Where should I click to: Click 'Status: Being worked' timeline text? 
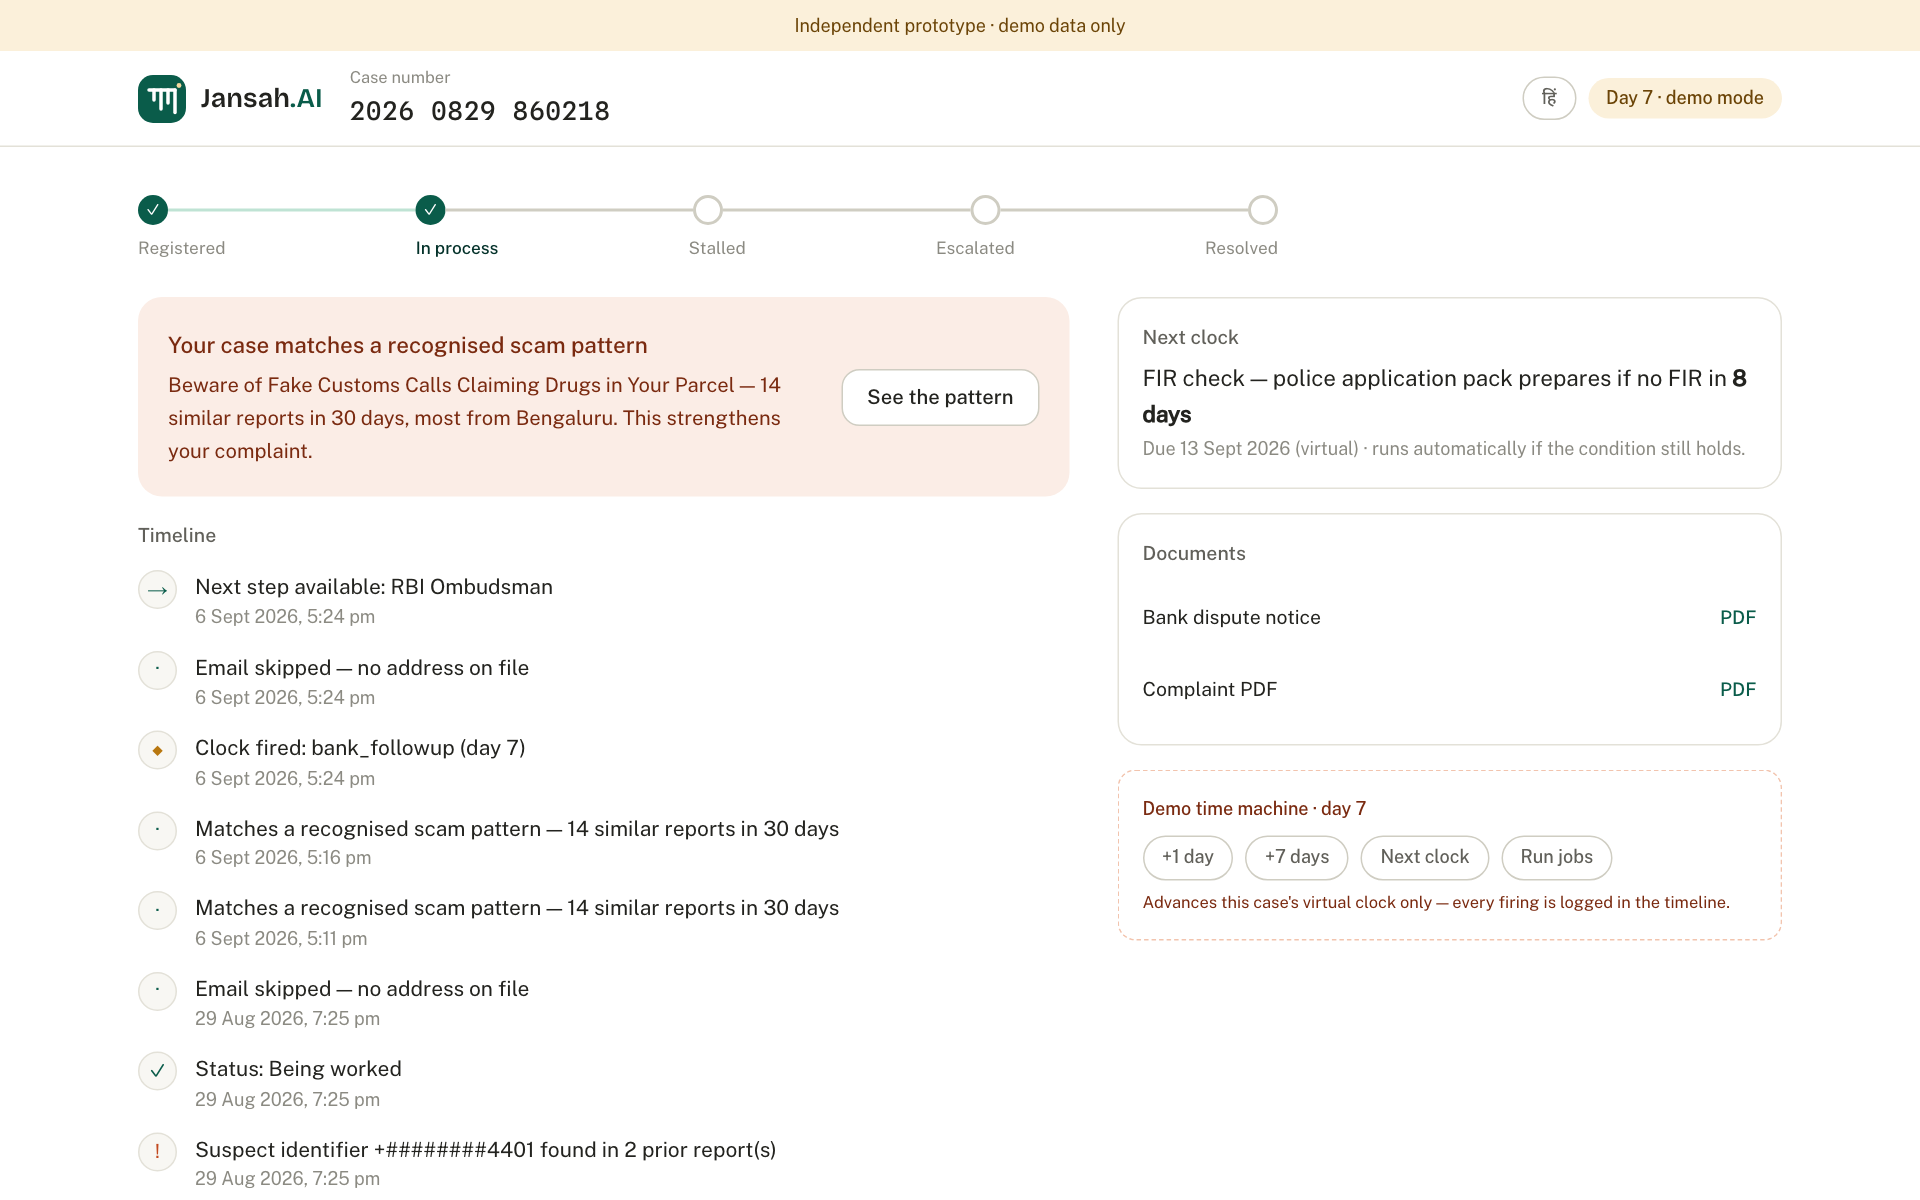click(298, 1069)
